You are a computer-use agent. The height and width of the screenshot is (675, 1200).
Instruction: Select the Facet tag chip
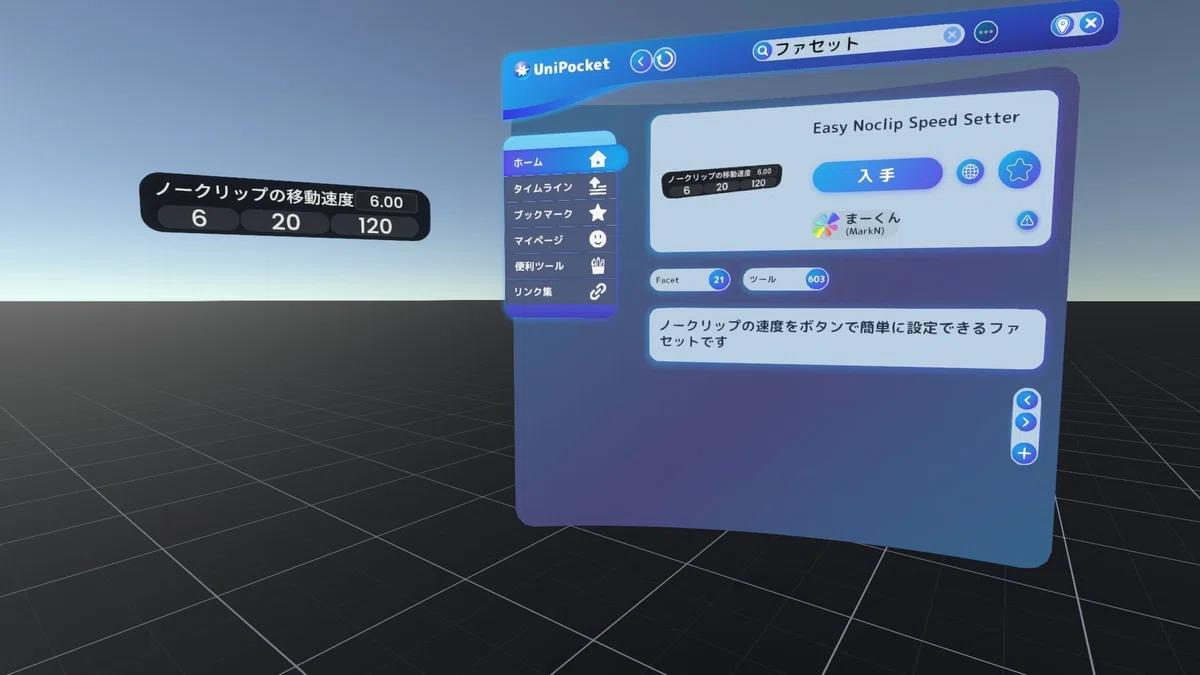pos(690,280)
